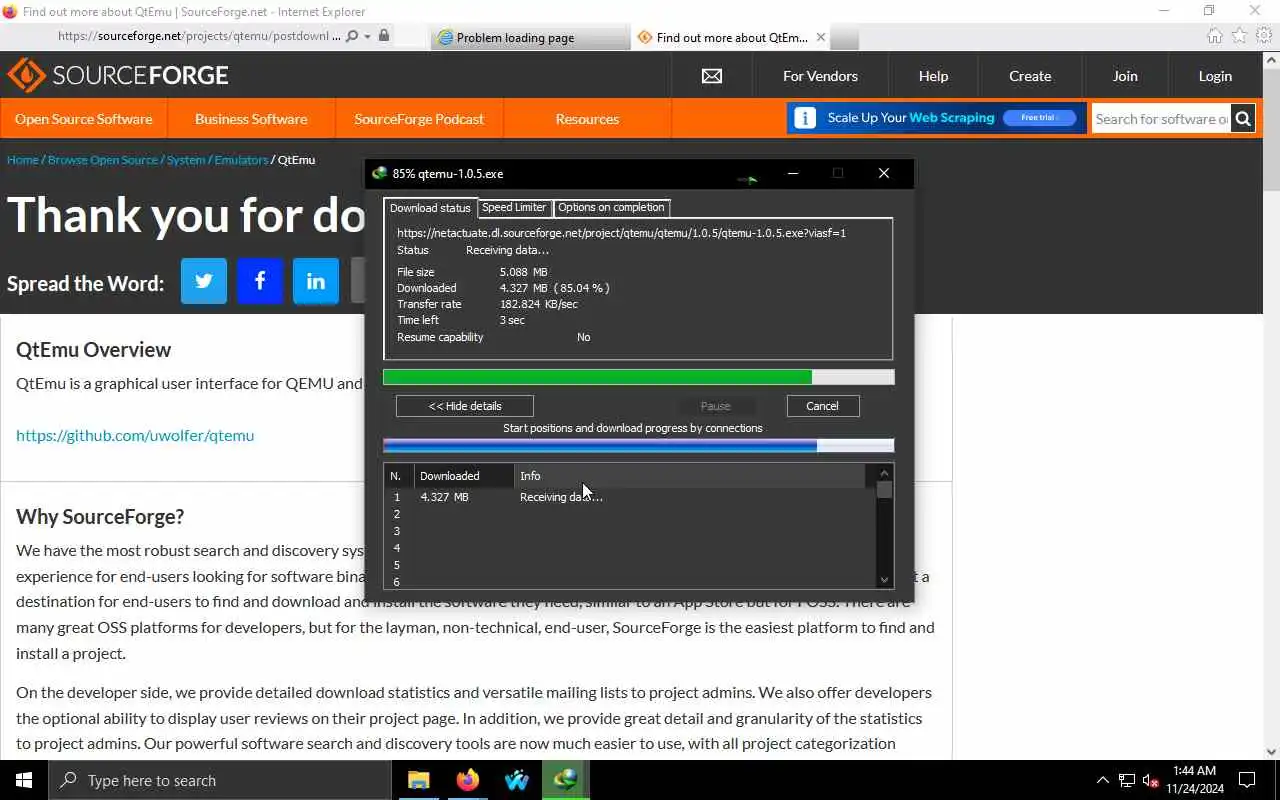
Task: Click the SourceForge logo
Action: point(118,75)
